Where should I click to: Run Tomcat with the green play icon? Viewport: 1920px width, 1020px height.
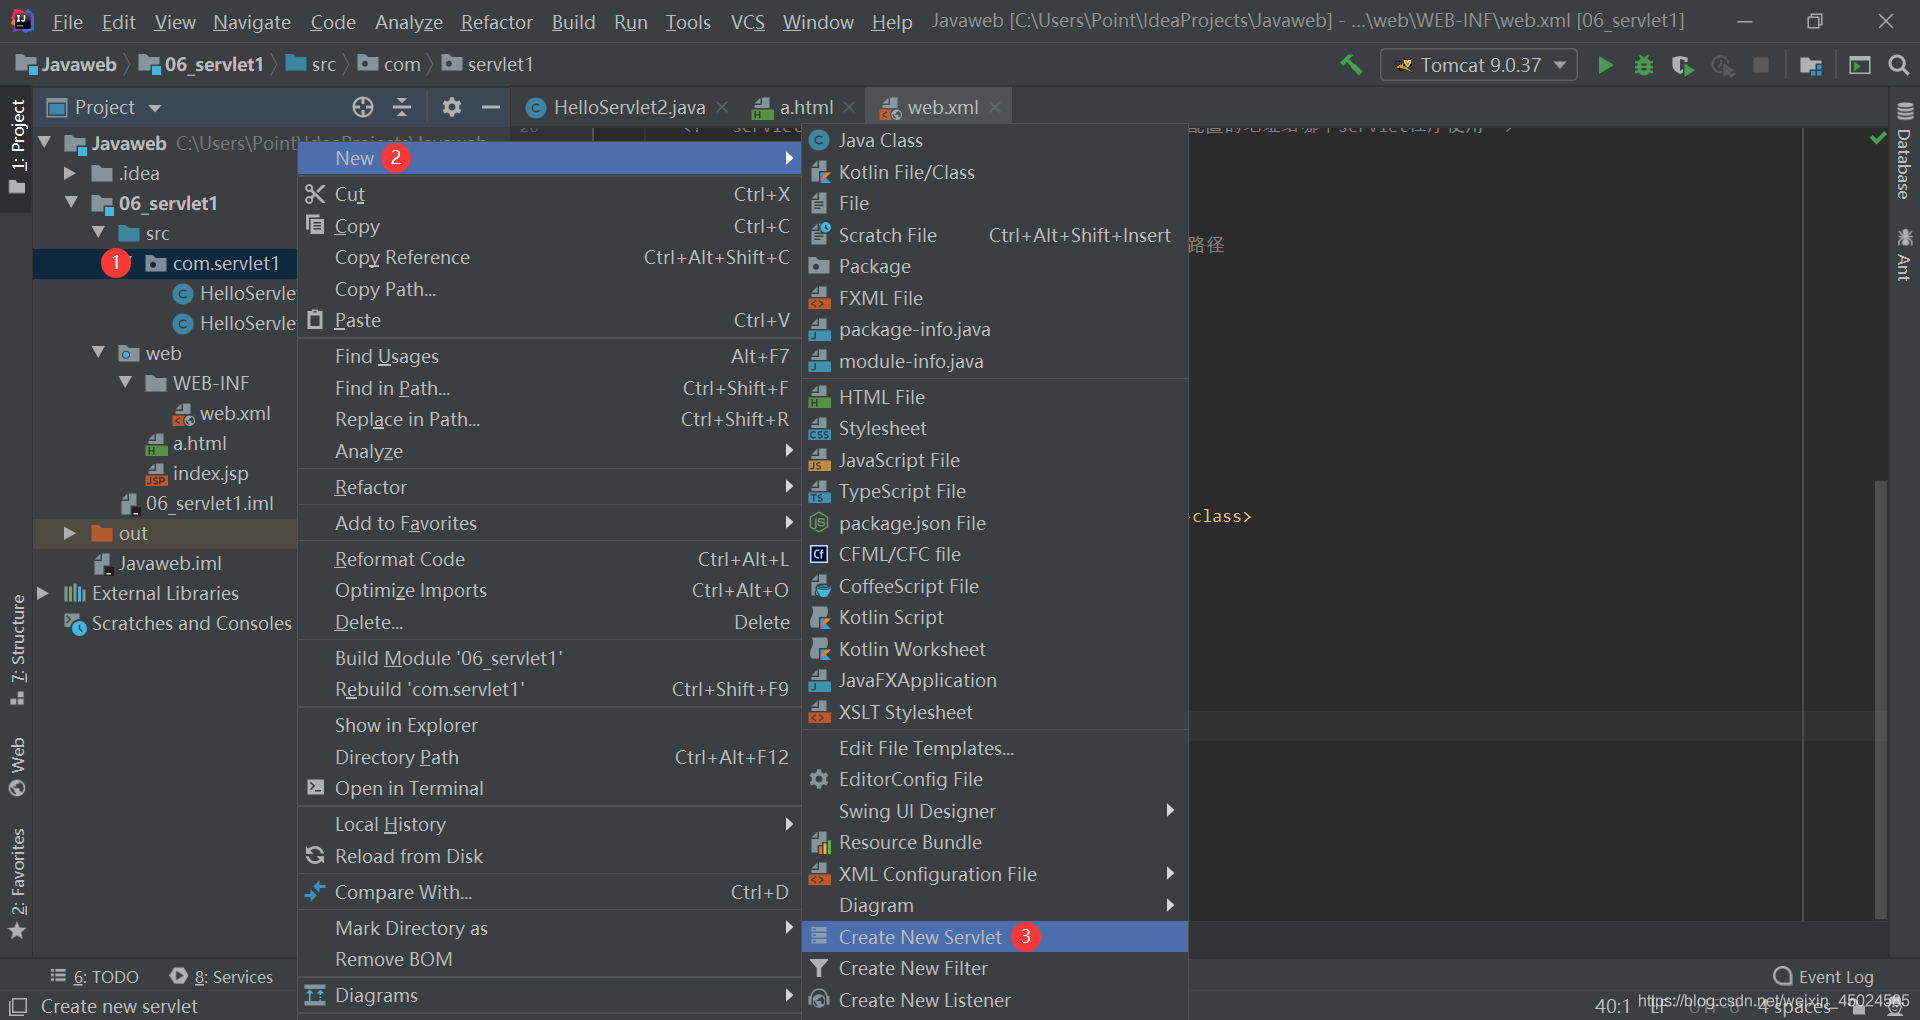point(1605,65)
